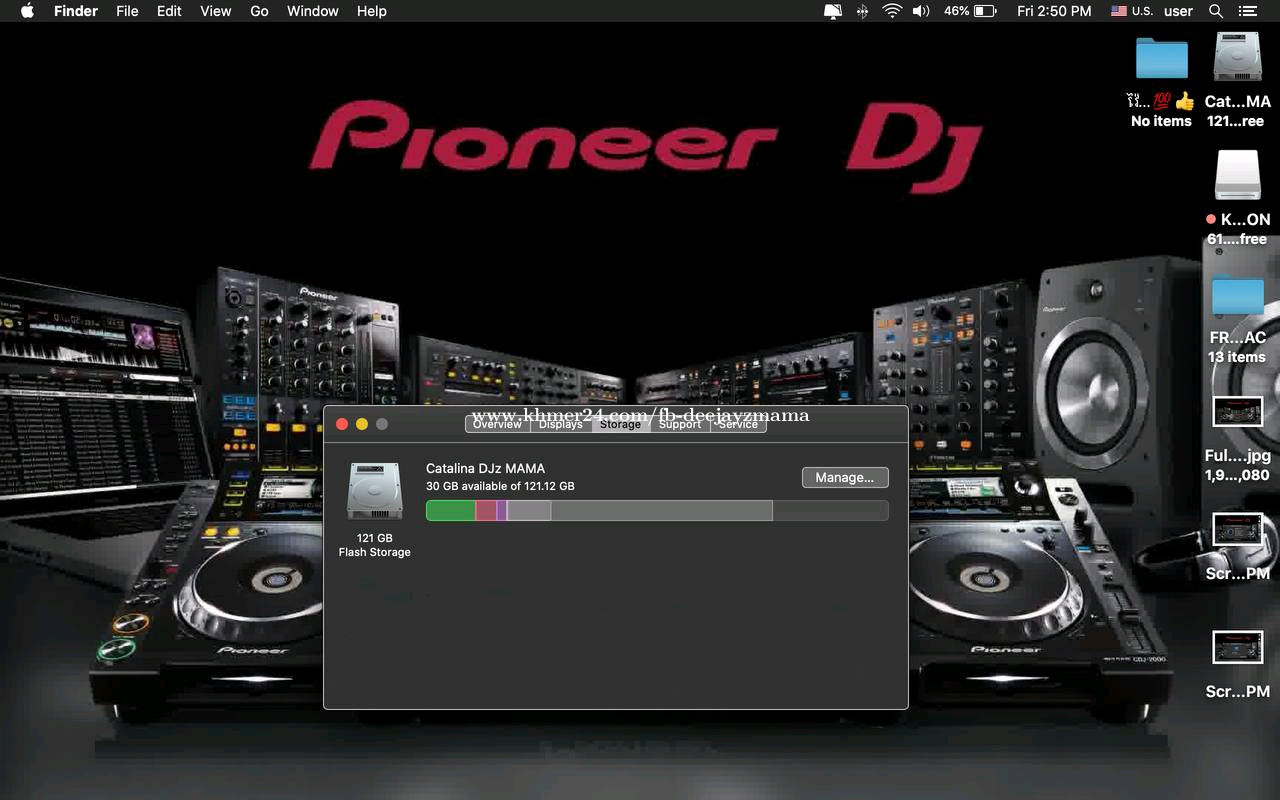Select the Storage tab

click(620, 424)
